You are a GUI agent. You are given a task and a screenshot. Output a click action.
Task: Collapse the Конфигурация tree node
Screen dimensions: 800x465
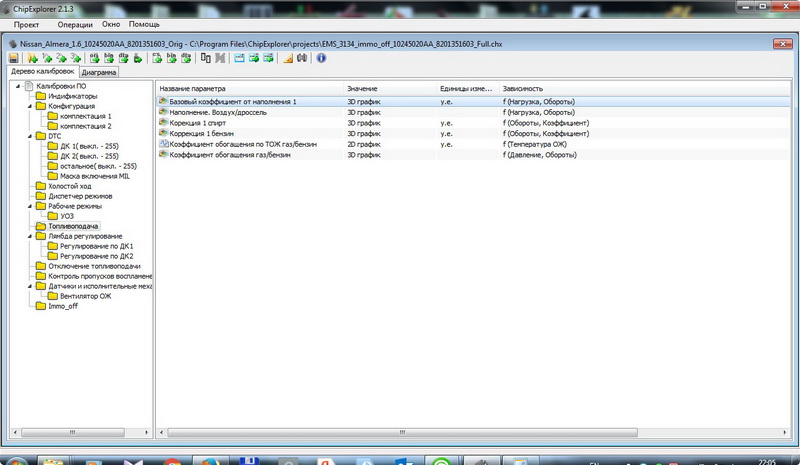pos(28,106)
